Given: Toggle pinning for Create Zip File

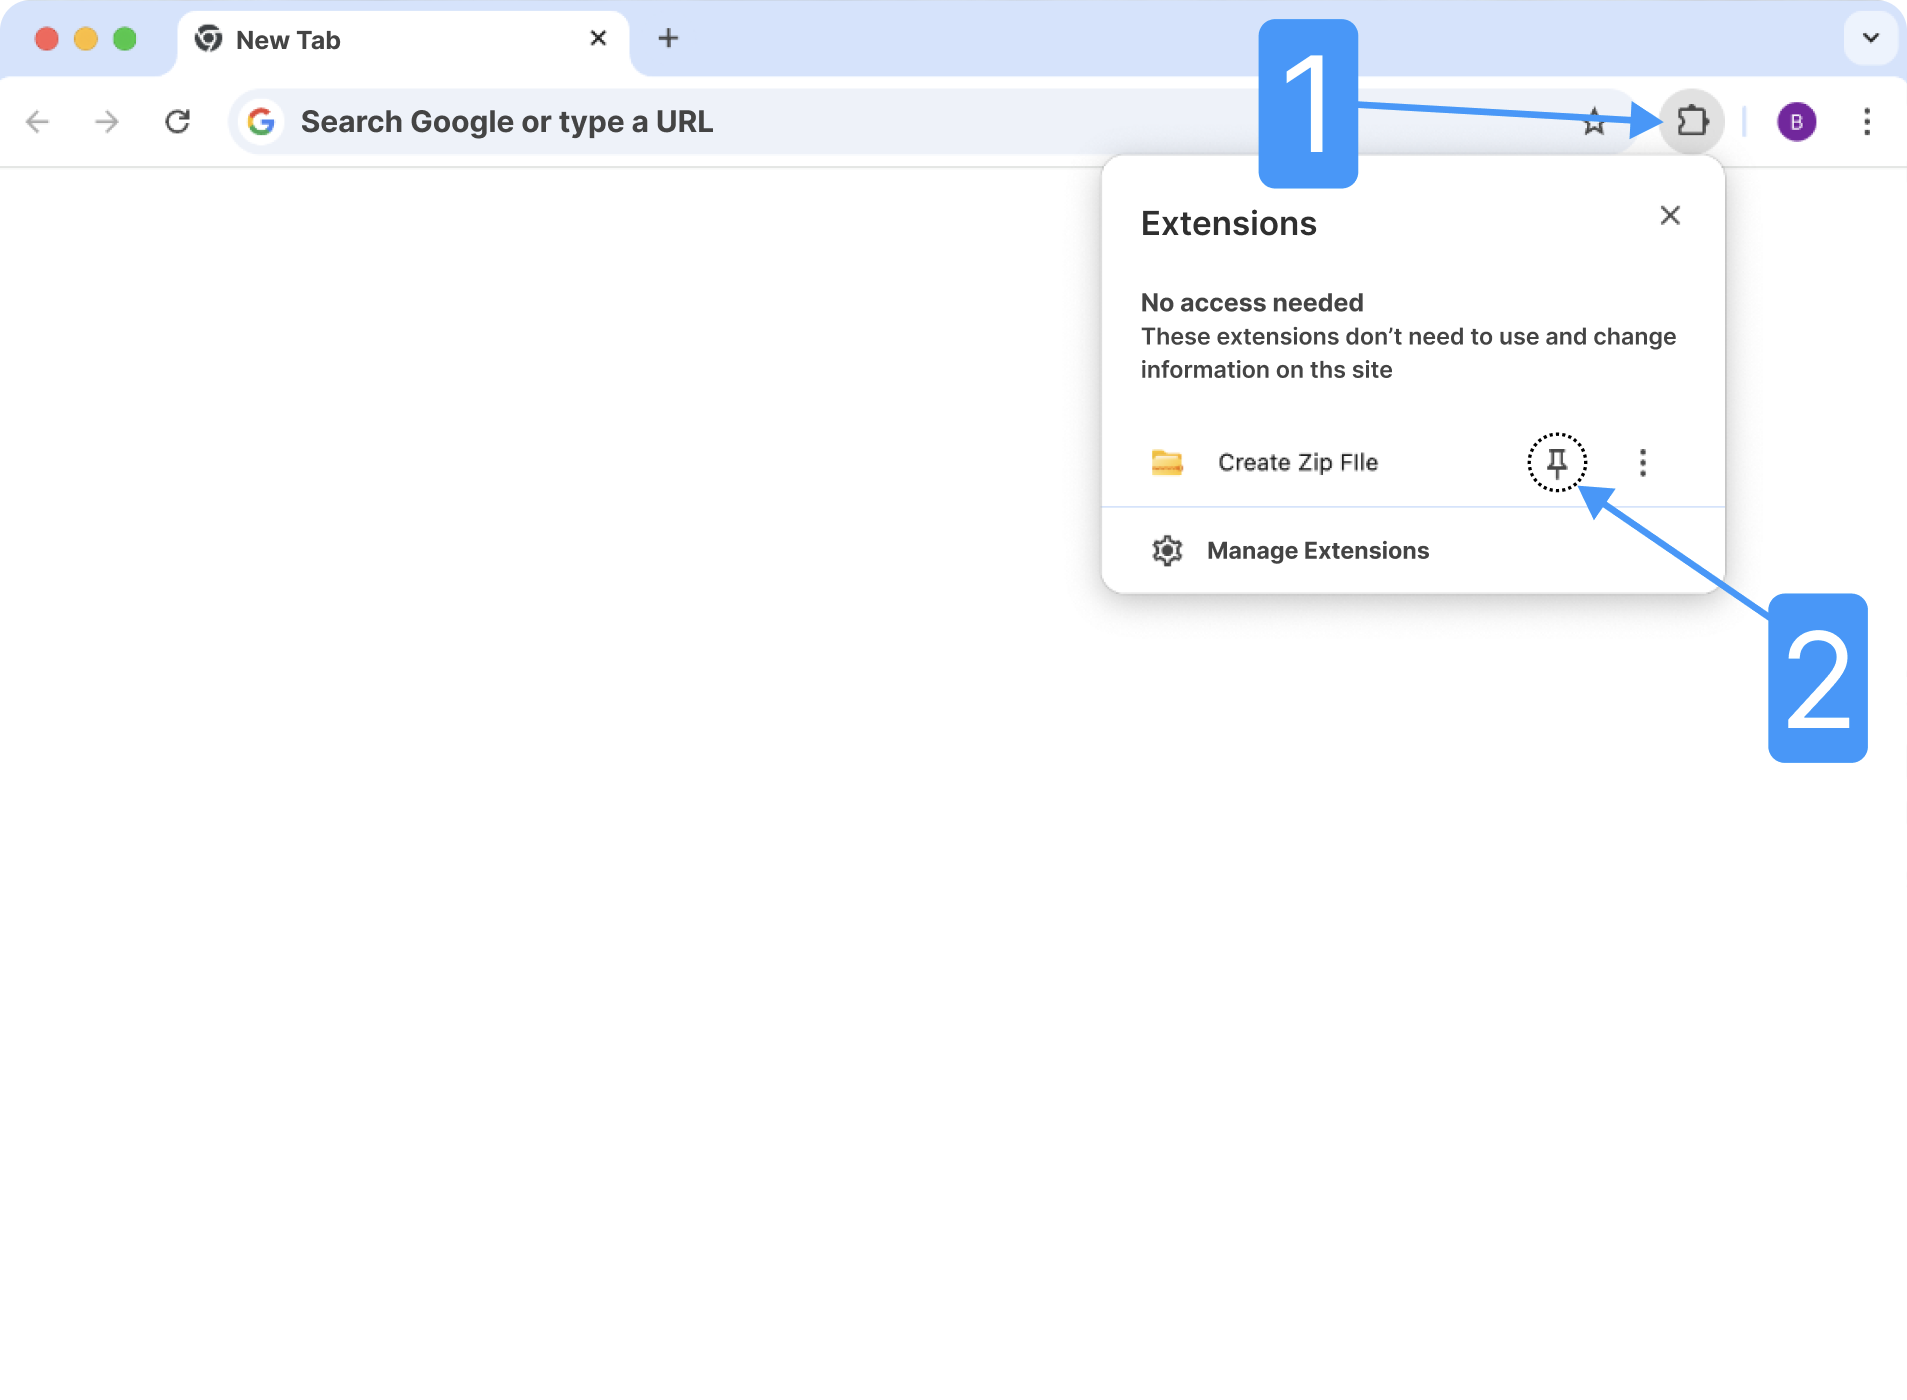Looking at the screenshot, I should (x=1555, y=462).
